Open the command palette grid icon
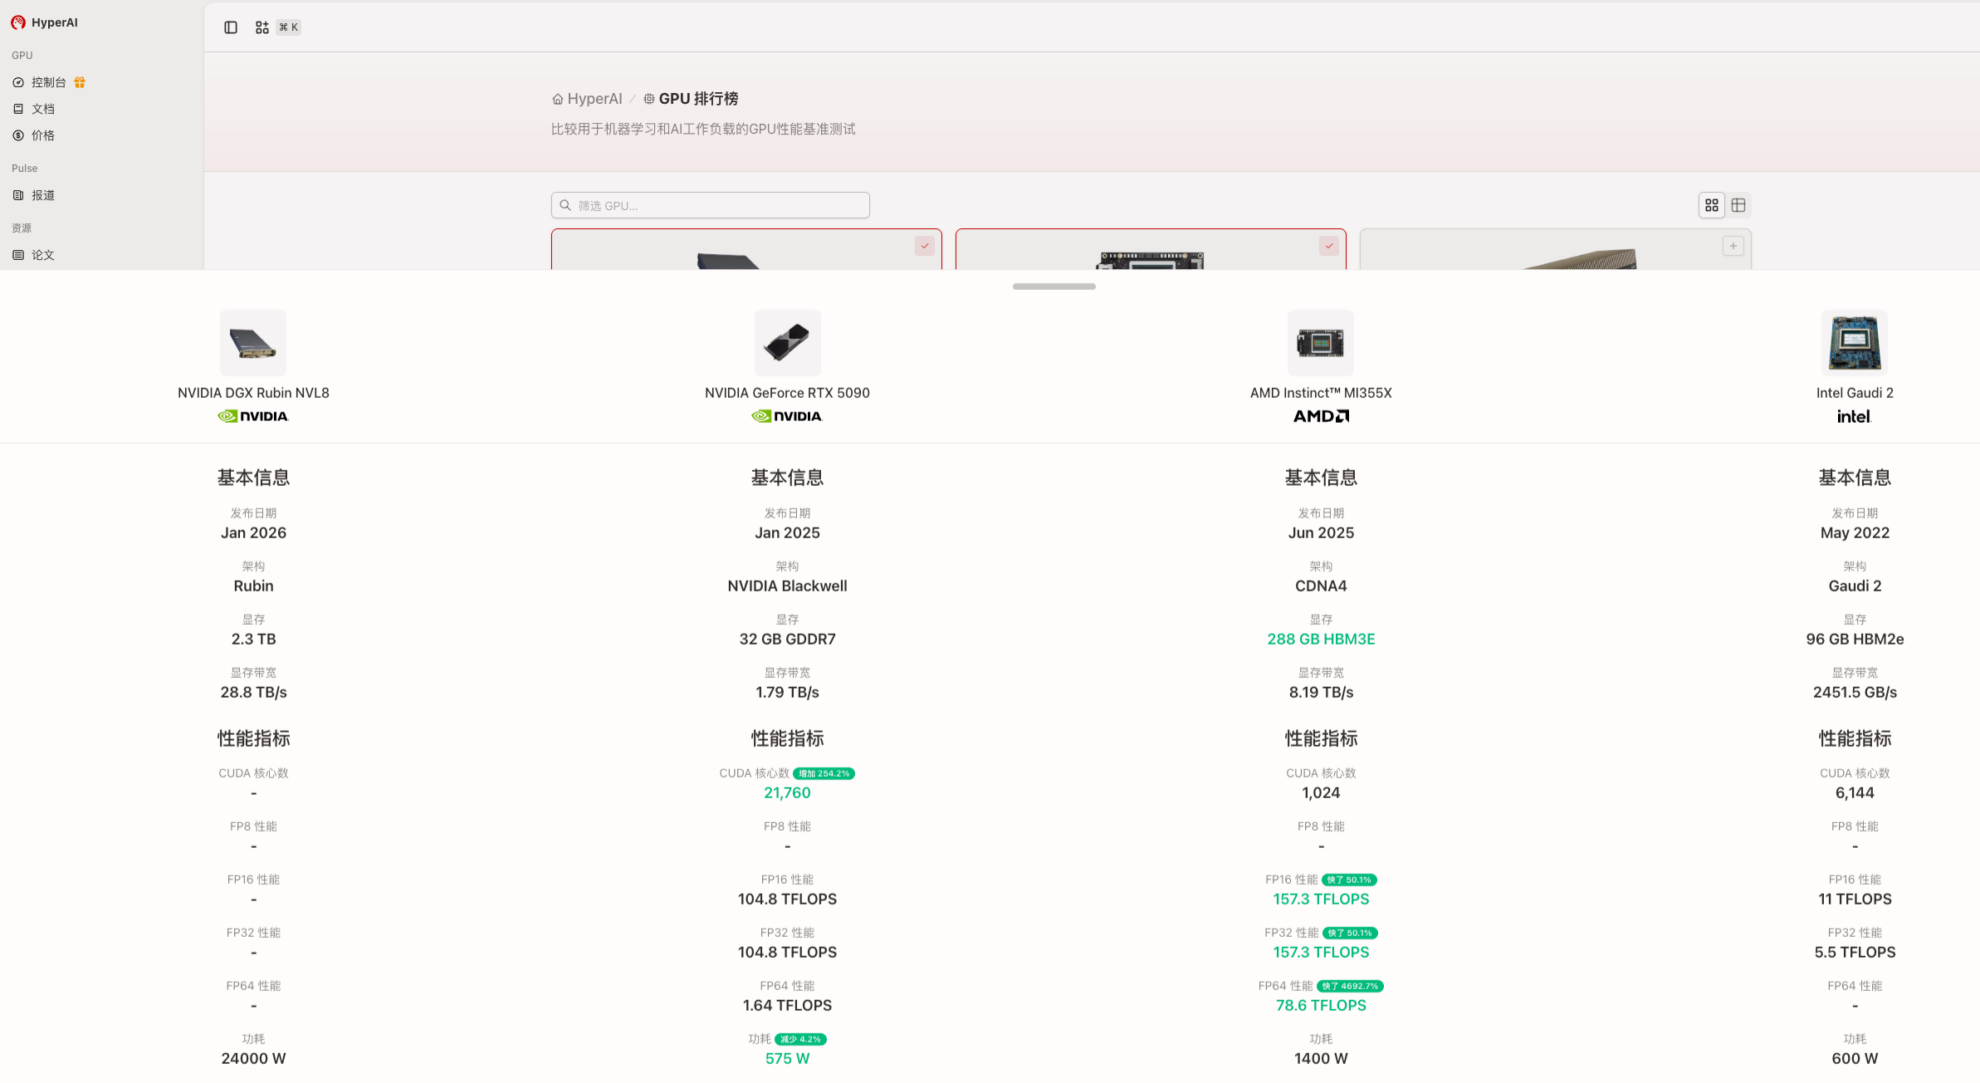 pyautogui.click(x=262, y=27)
